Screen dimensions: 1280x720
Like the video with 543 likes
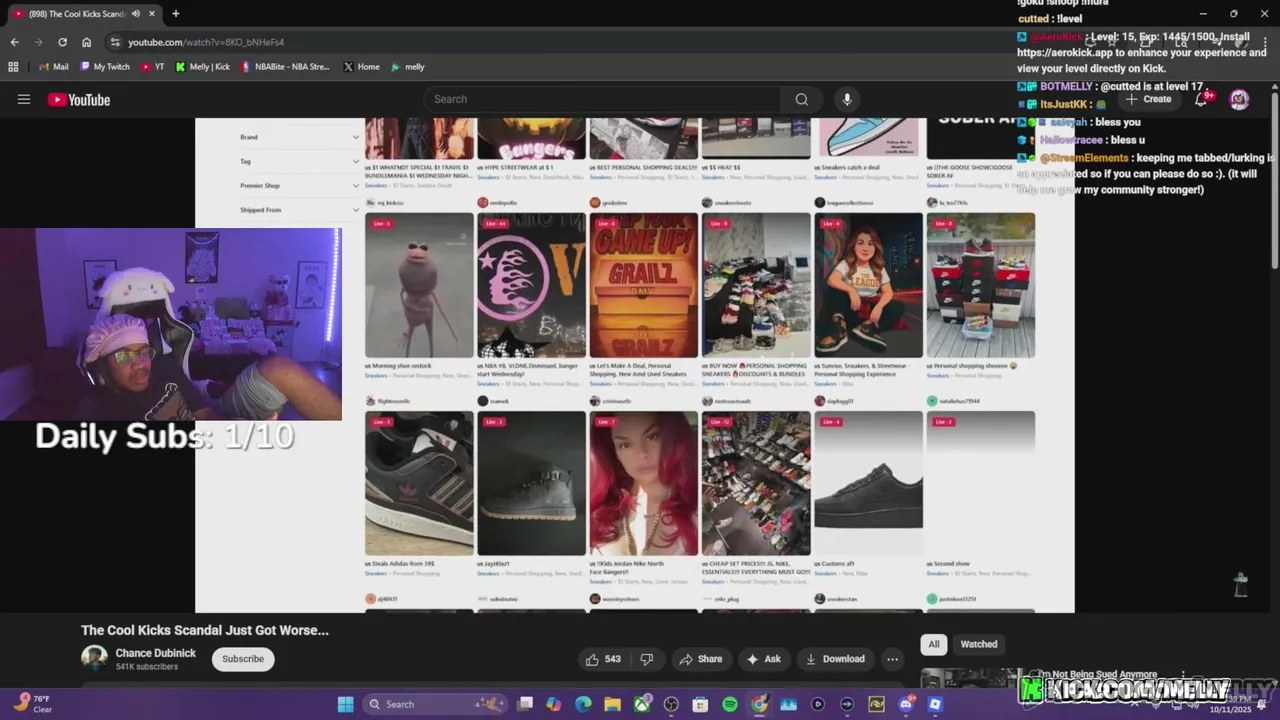click(x=604, y=659)
